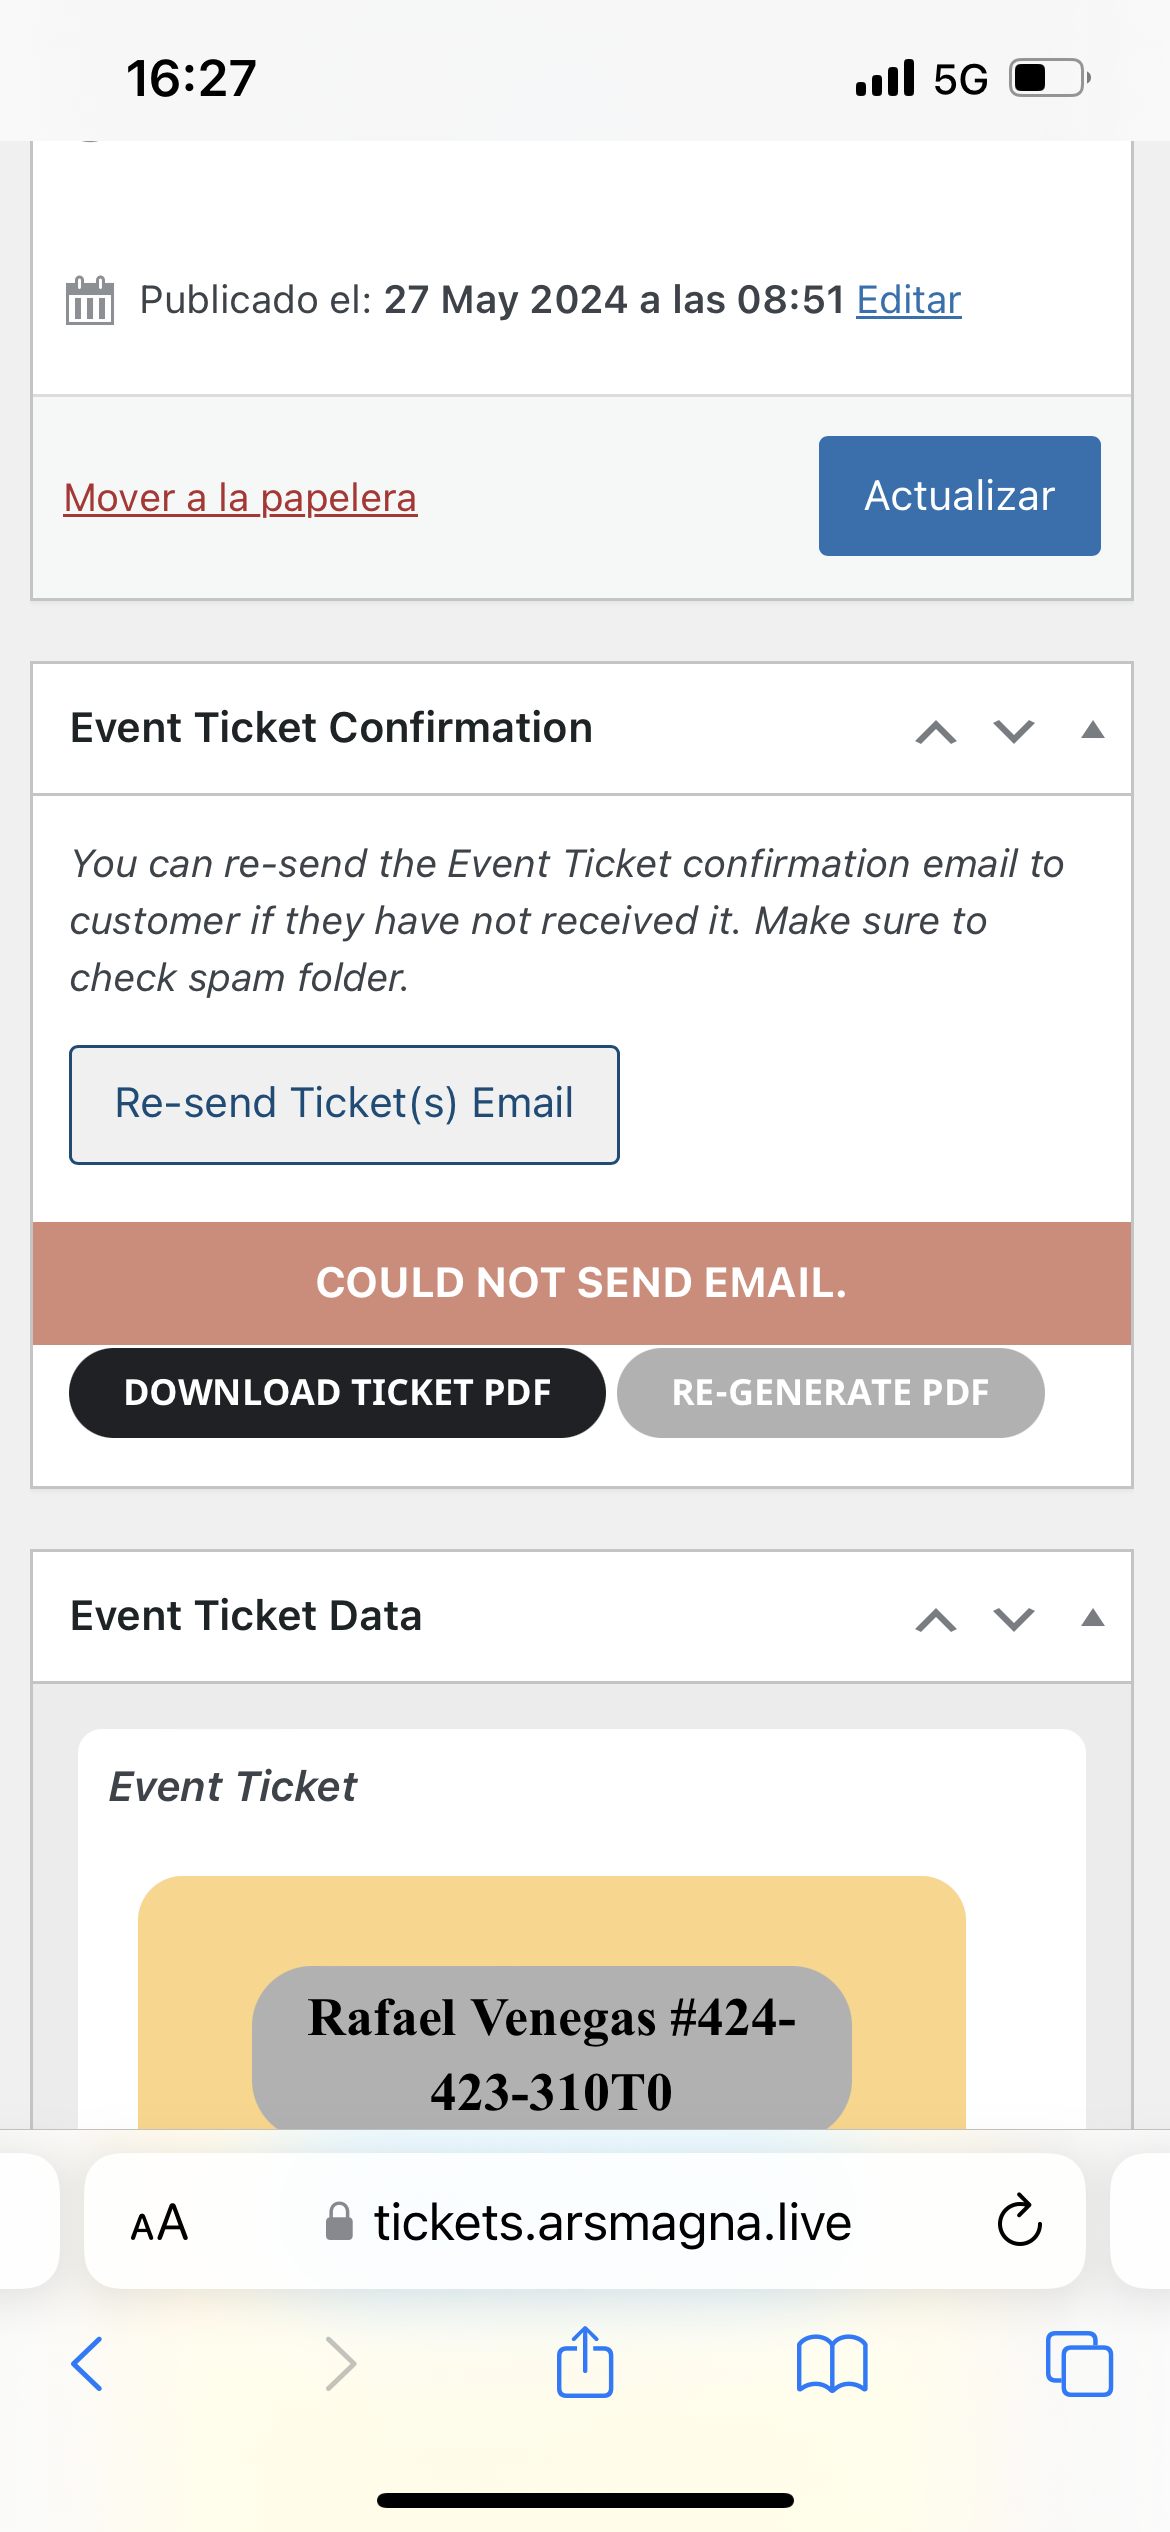This screenshot has height=2532, width=1170.
Task: Open Safari bookmarks book icon
Action: (832, 2364)
